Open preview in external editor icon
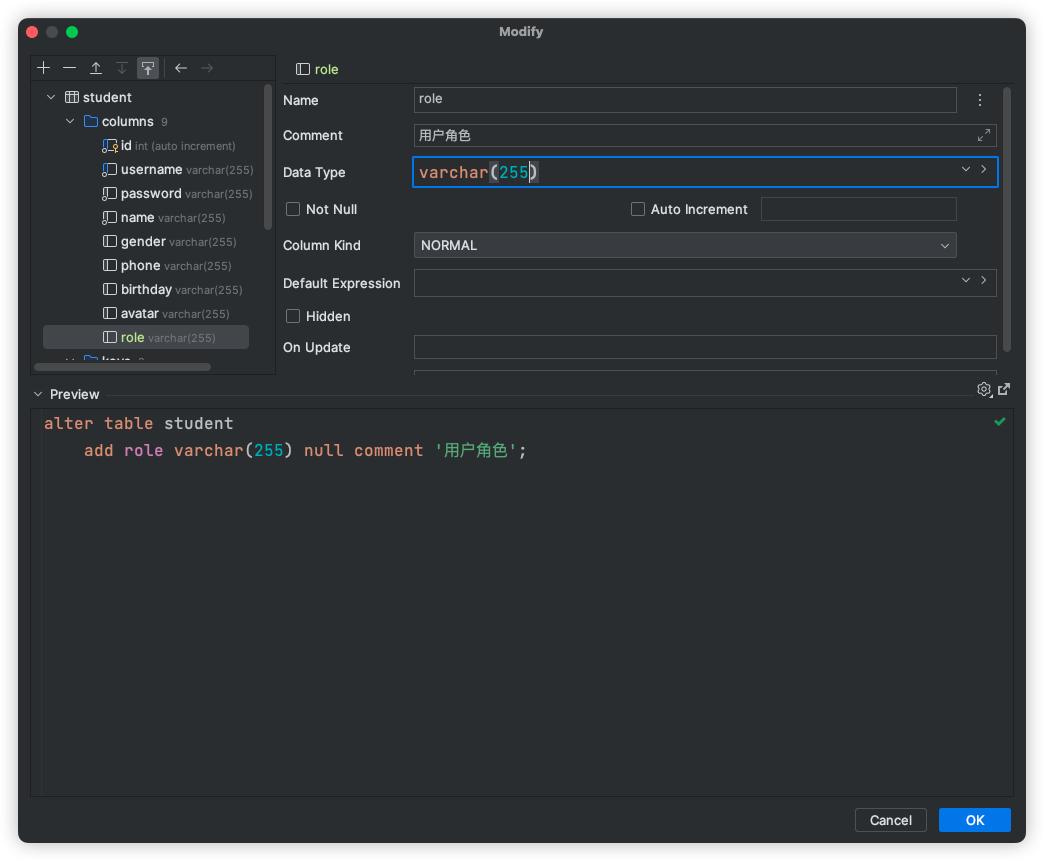The width and height of the screenshot is (1044, 861). click(x=1004, y=389)
